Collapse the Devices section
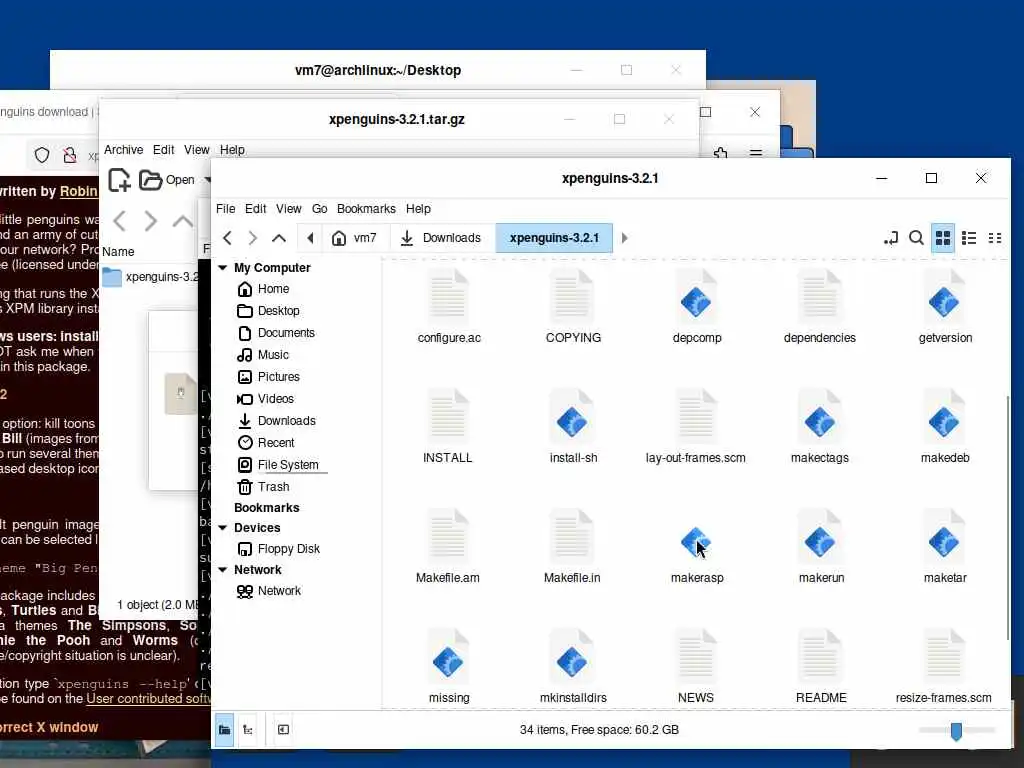1024x768 pixels. [x=223, y=528]
